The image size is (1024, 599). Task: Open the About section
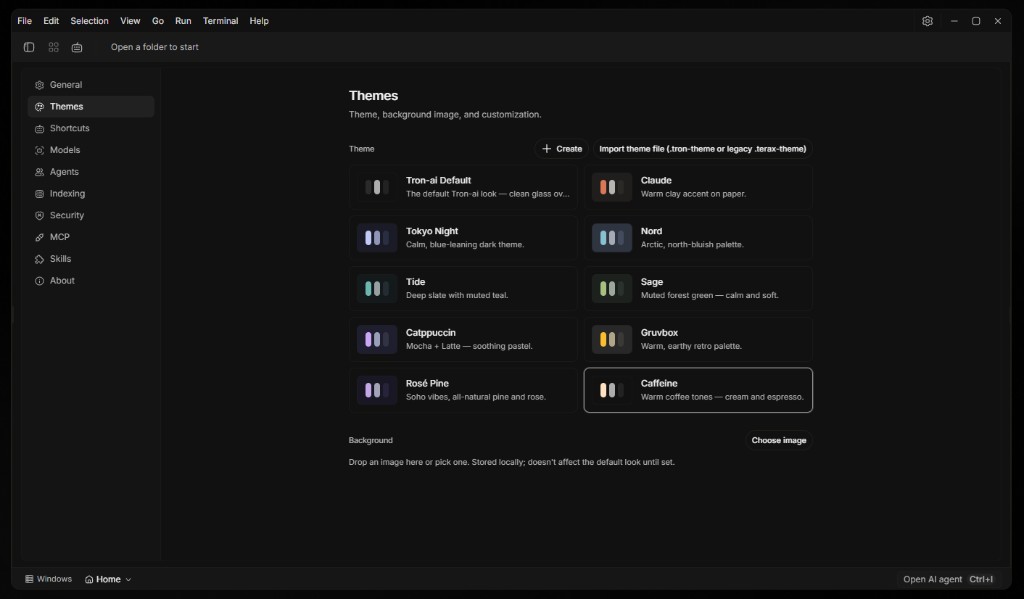(91, 280)
